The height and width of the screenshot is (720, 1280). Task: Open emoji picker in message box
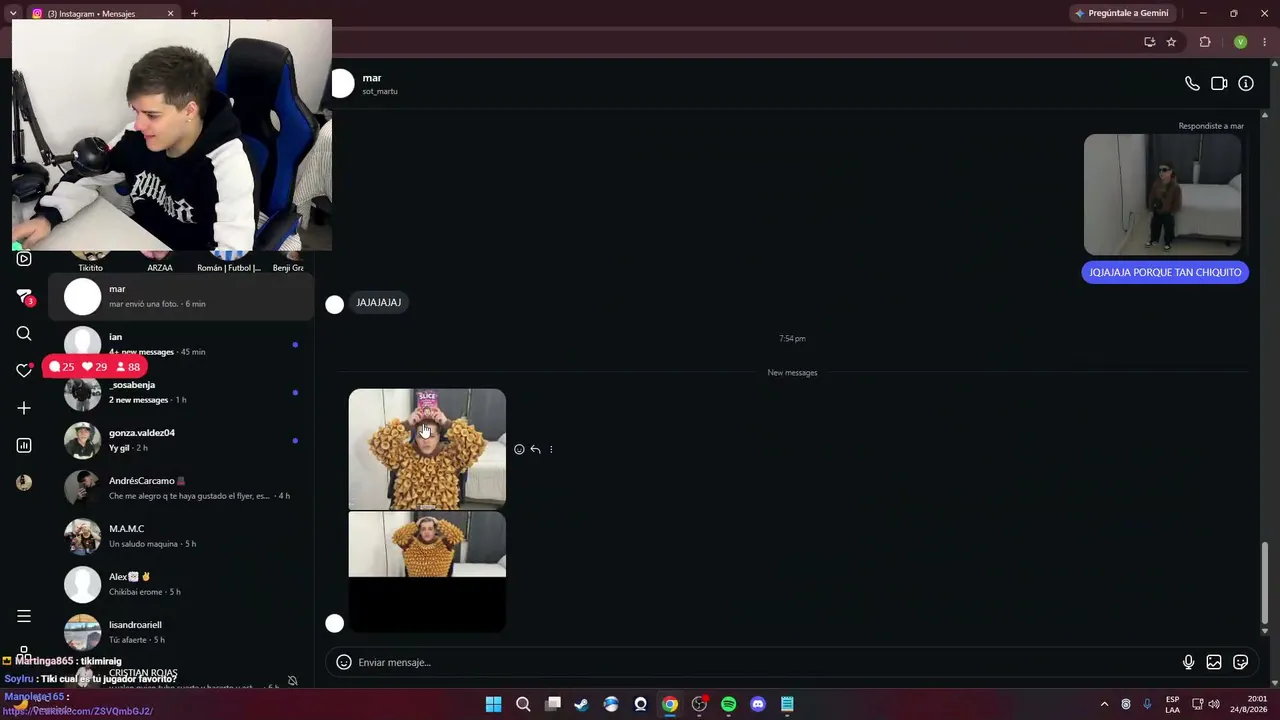click(344, 662)
